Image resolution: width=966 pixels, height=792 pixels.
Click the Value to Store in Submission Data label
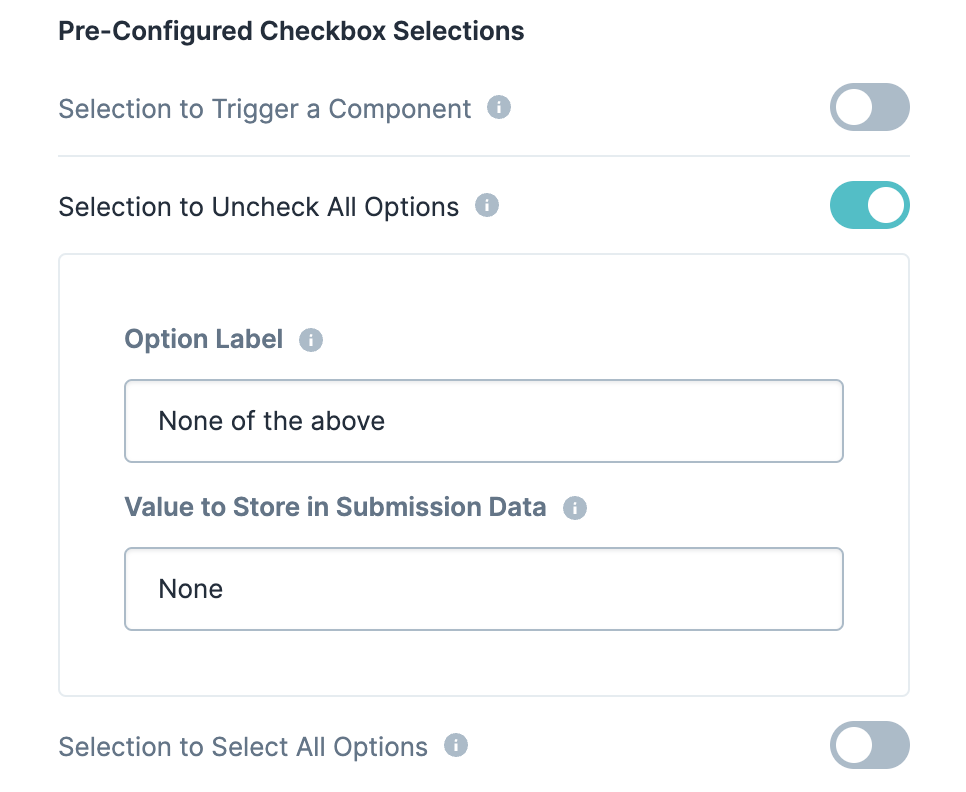tap(335, 507)
